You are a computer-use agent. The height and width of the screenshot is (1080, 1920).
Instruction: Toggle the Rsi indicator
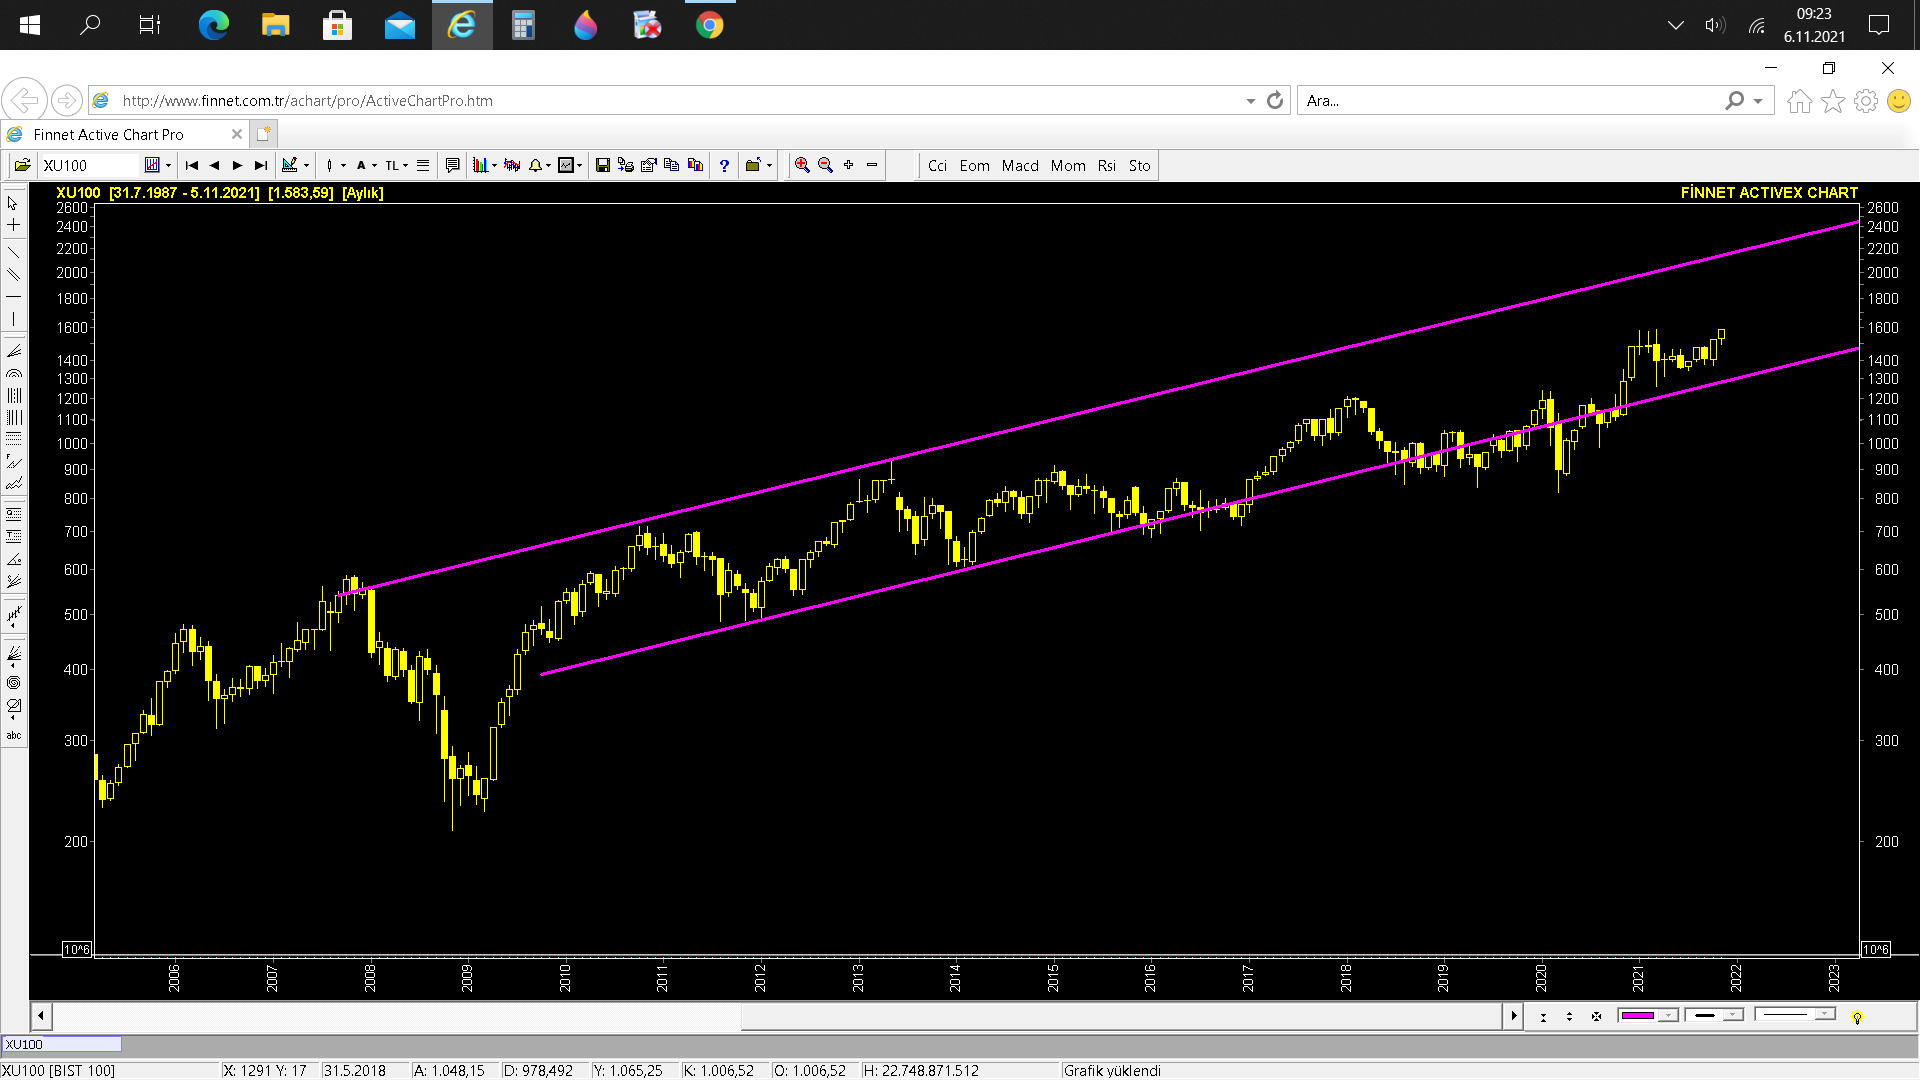[x=1106, y=165]
